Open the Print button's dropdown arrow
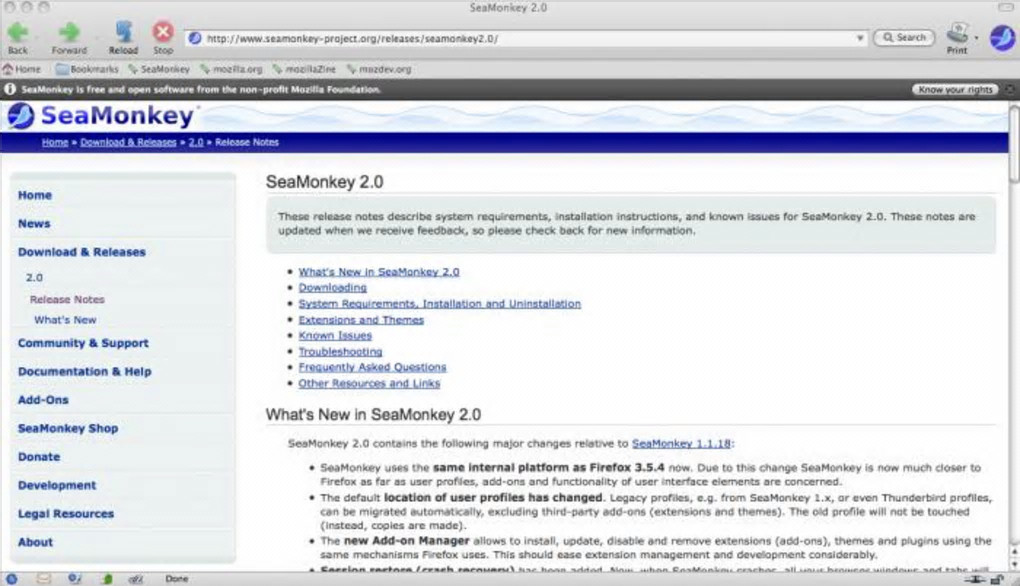 click(976, 38)
